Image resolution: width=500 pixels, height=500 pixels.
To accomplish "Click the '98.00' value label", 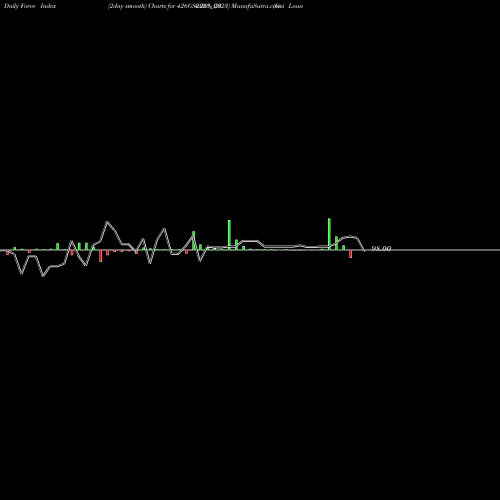I will (x=381, y=249).
